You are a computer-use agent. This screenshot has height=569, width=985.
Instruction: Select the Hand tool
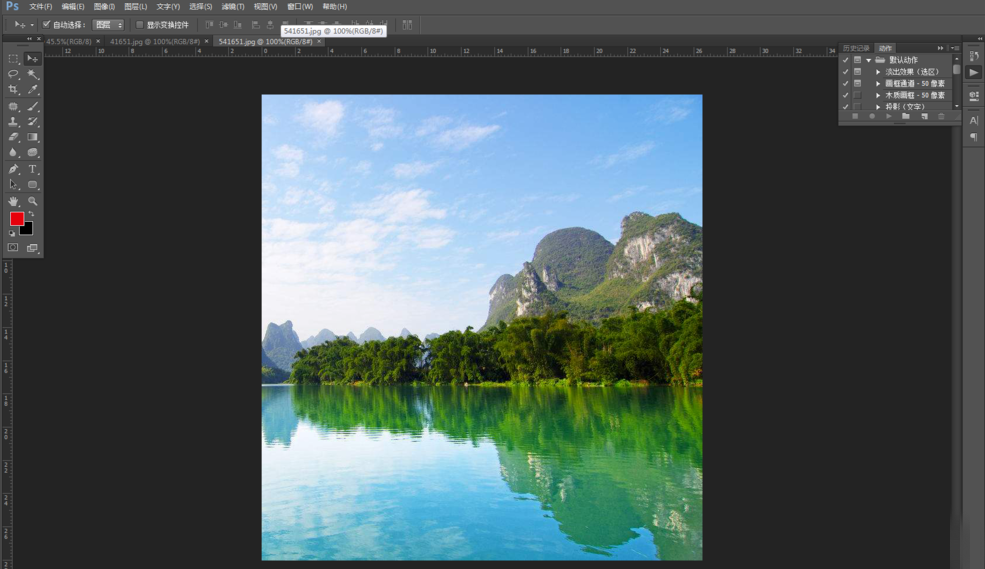(13, 201)
